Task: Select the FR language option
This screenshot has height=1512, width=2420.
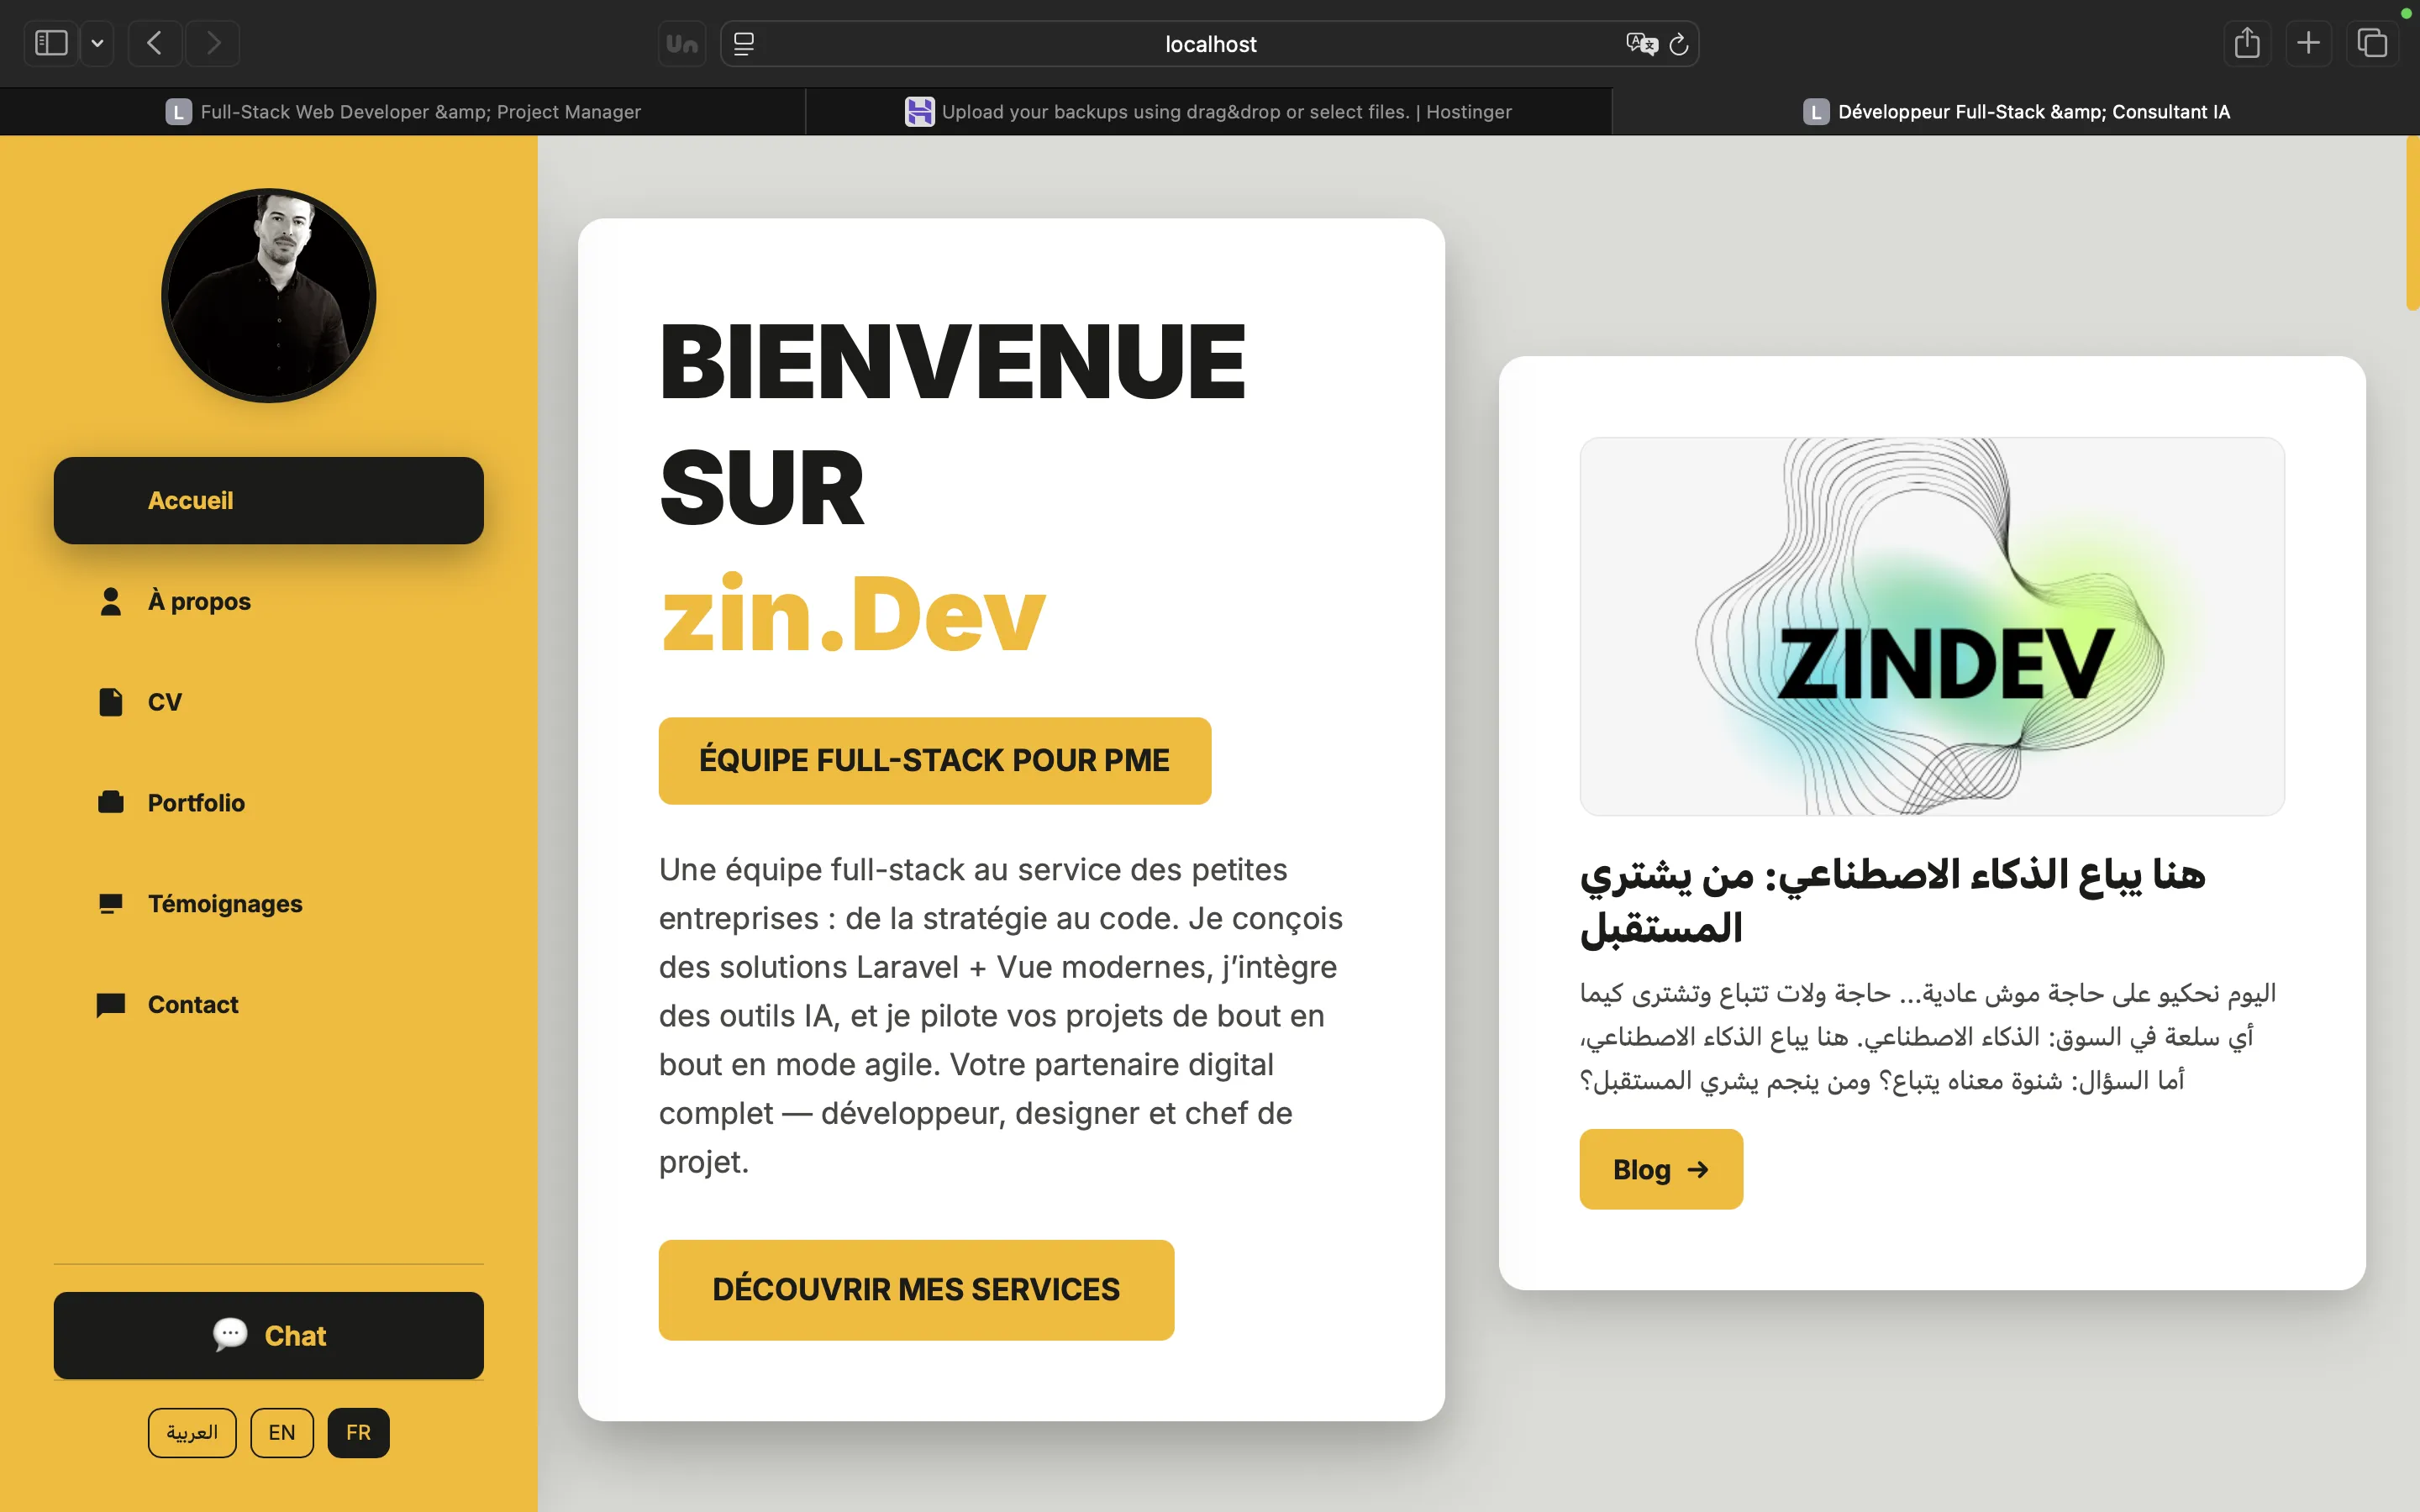Action: (x=358, y=1432)
